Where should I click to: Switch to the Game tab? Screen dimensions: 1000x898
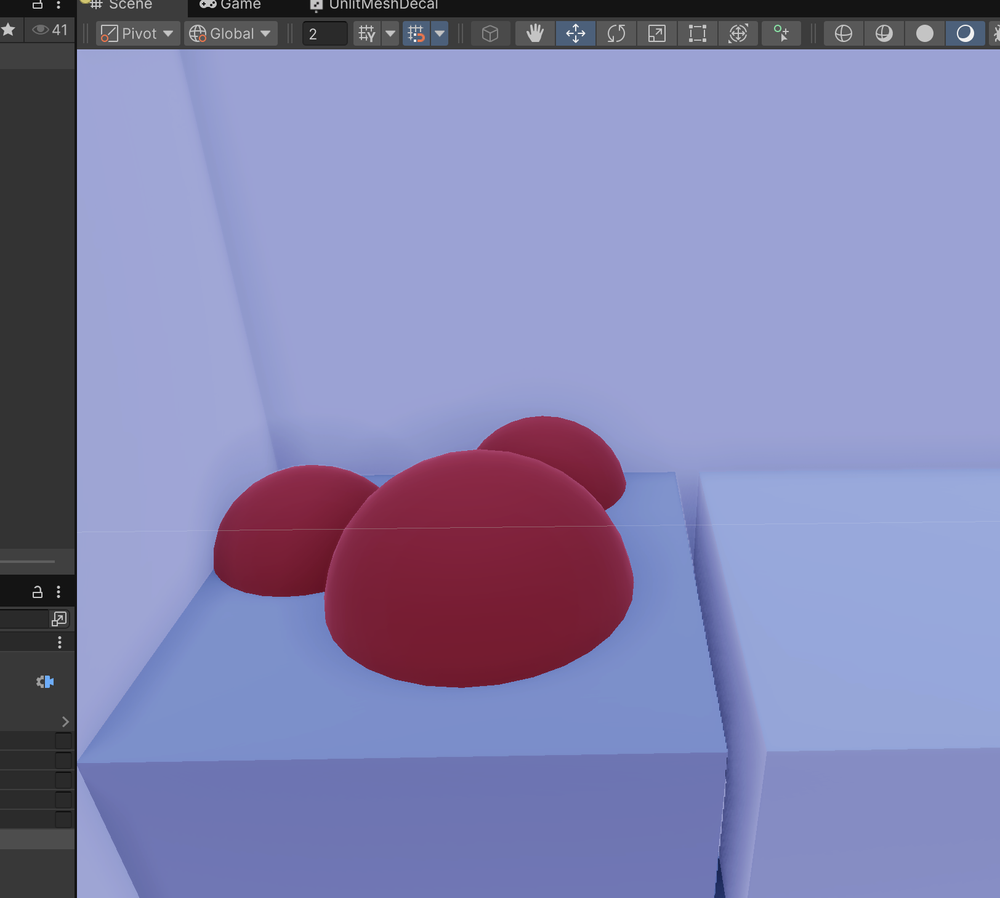coord(230,5)
